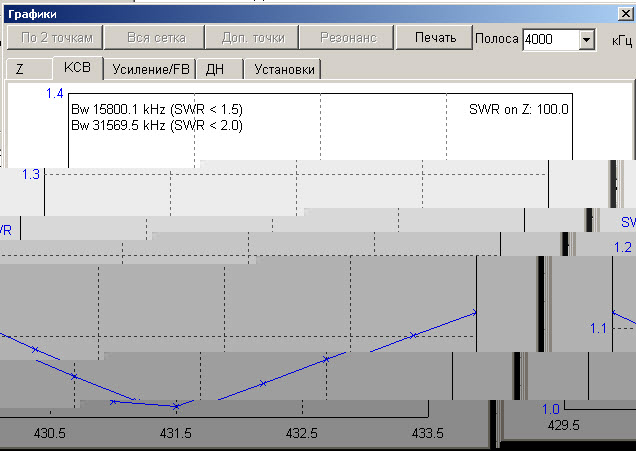Open the Усиление/FB tab
Screen dimensions: 636x451
point(150,69)
